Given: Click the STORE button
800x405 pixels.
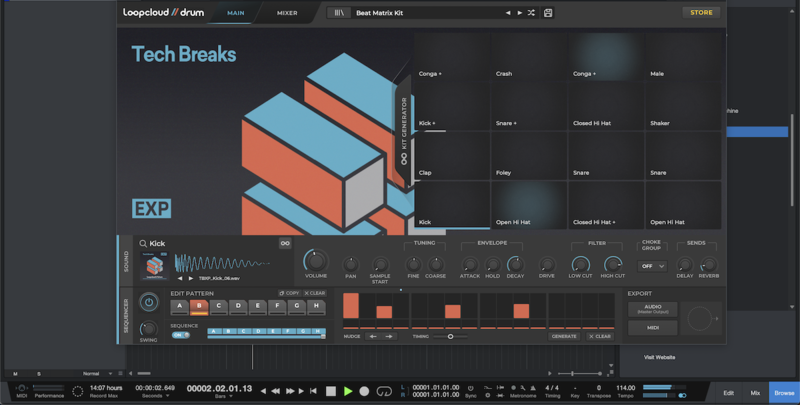Looking at the screenshot, I should [700, 13].
